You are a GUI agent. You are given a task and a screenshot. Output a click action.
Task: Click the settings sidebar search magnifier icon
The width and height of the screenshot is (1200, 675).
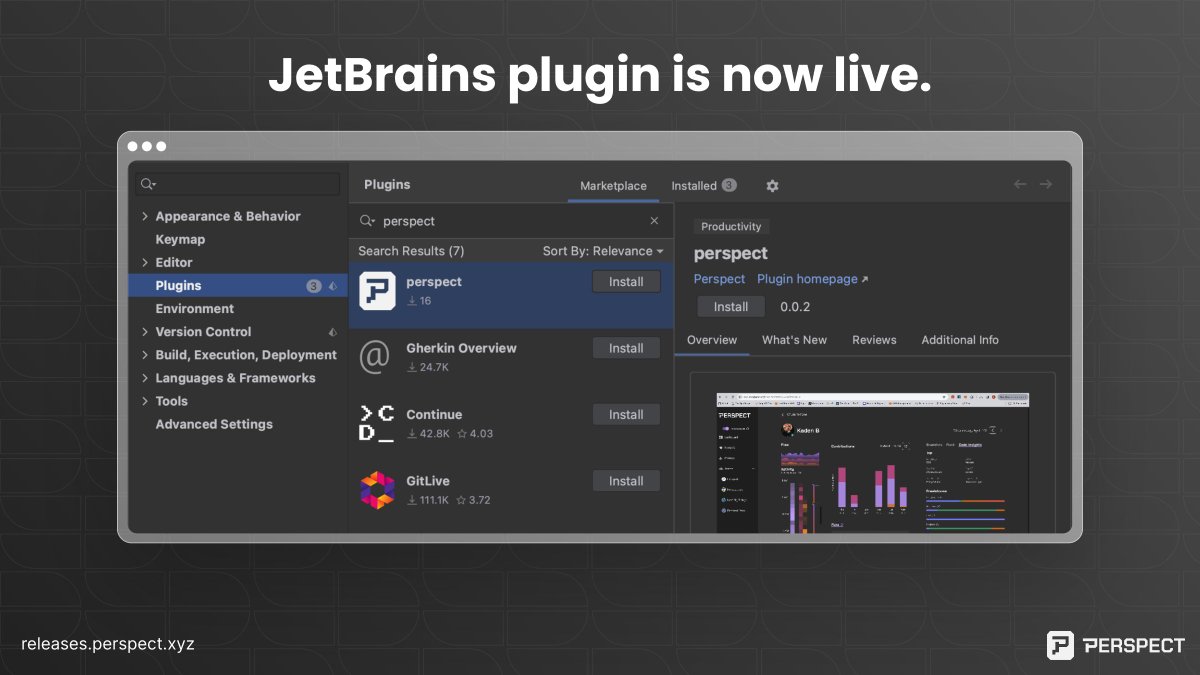(x=148, y=184)
